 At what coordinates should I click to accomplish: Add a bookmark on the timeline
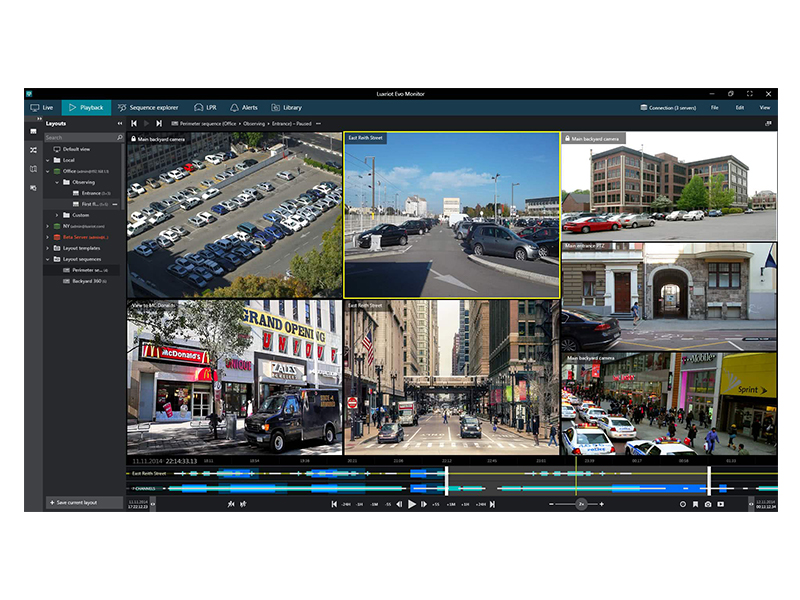coord(696,505)
